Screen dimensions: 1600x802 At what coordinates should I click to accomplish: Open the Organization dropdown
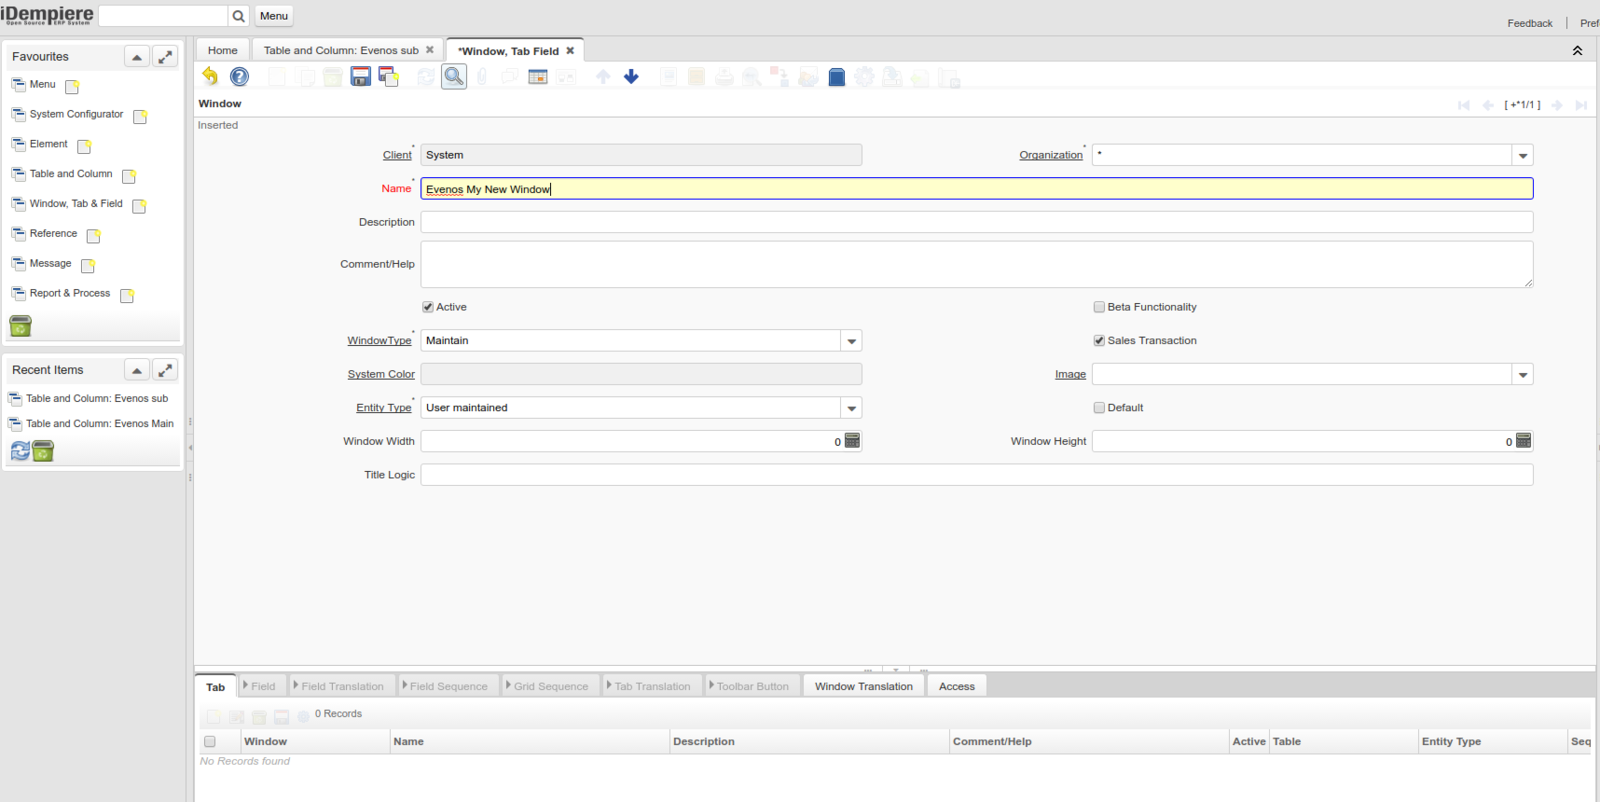click(1522, 156)
